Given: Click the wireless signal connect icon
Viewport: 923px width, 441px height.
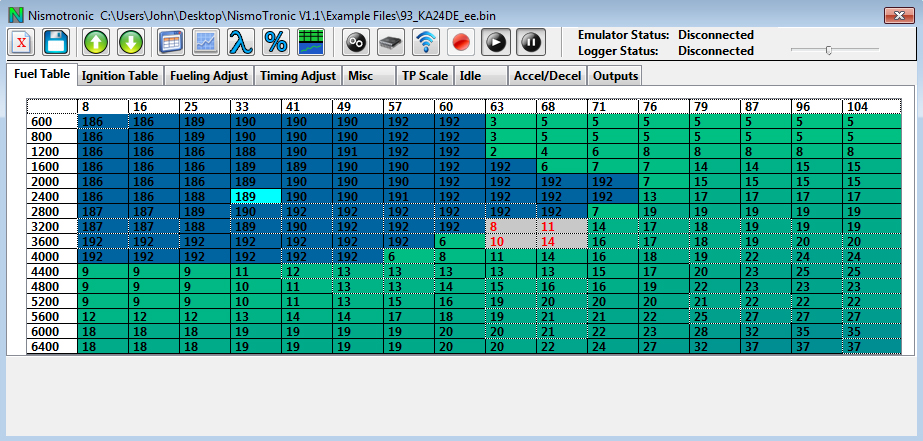Looking at the screenshot, I should coord(426,43).
